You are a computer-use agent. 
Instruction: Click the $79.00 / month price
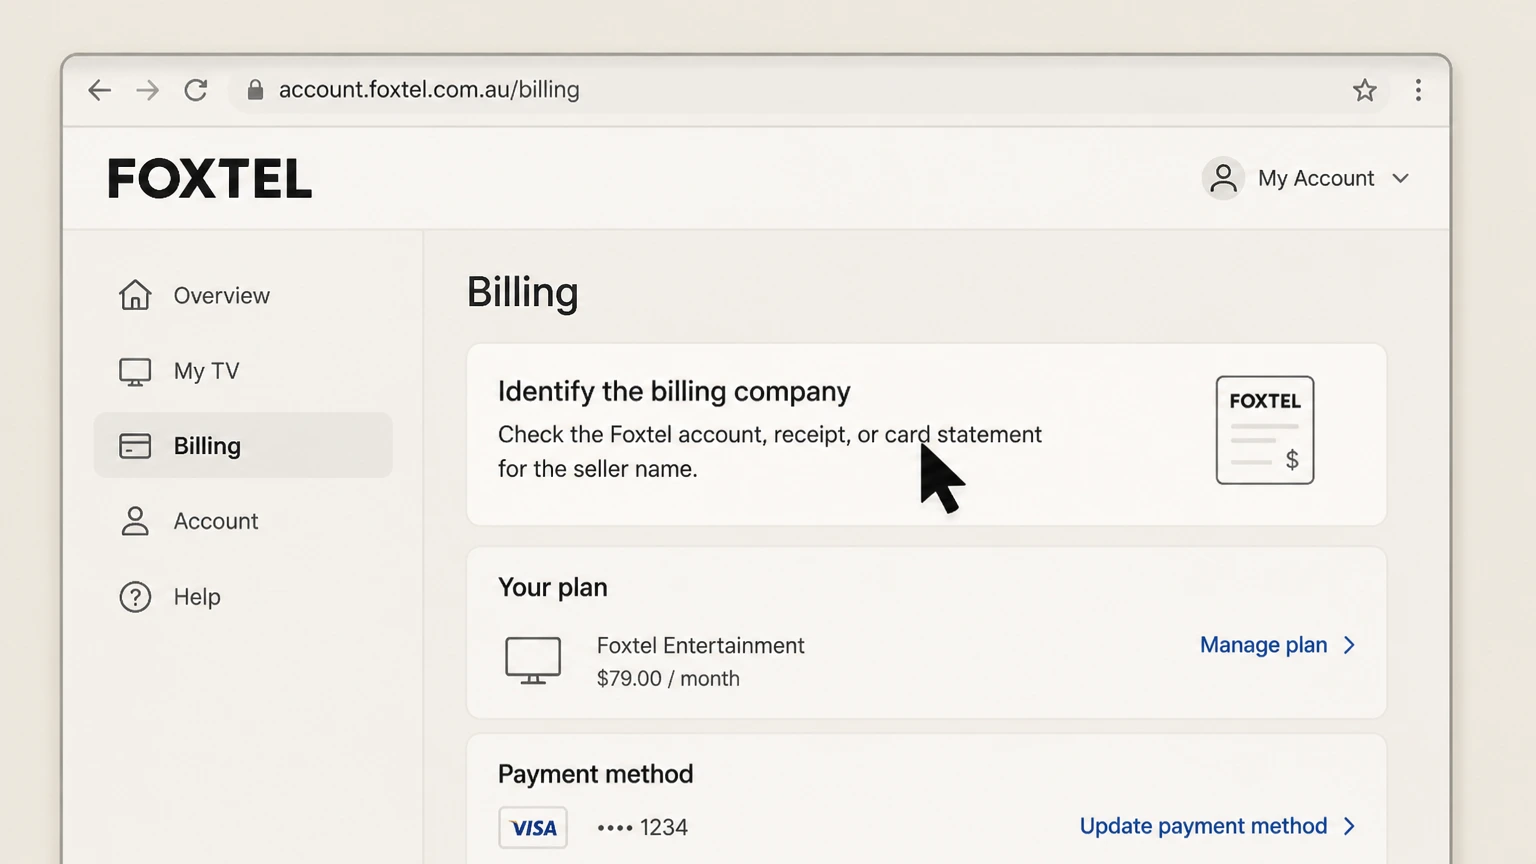[x=668, y=678]
